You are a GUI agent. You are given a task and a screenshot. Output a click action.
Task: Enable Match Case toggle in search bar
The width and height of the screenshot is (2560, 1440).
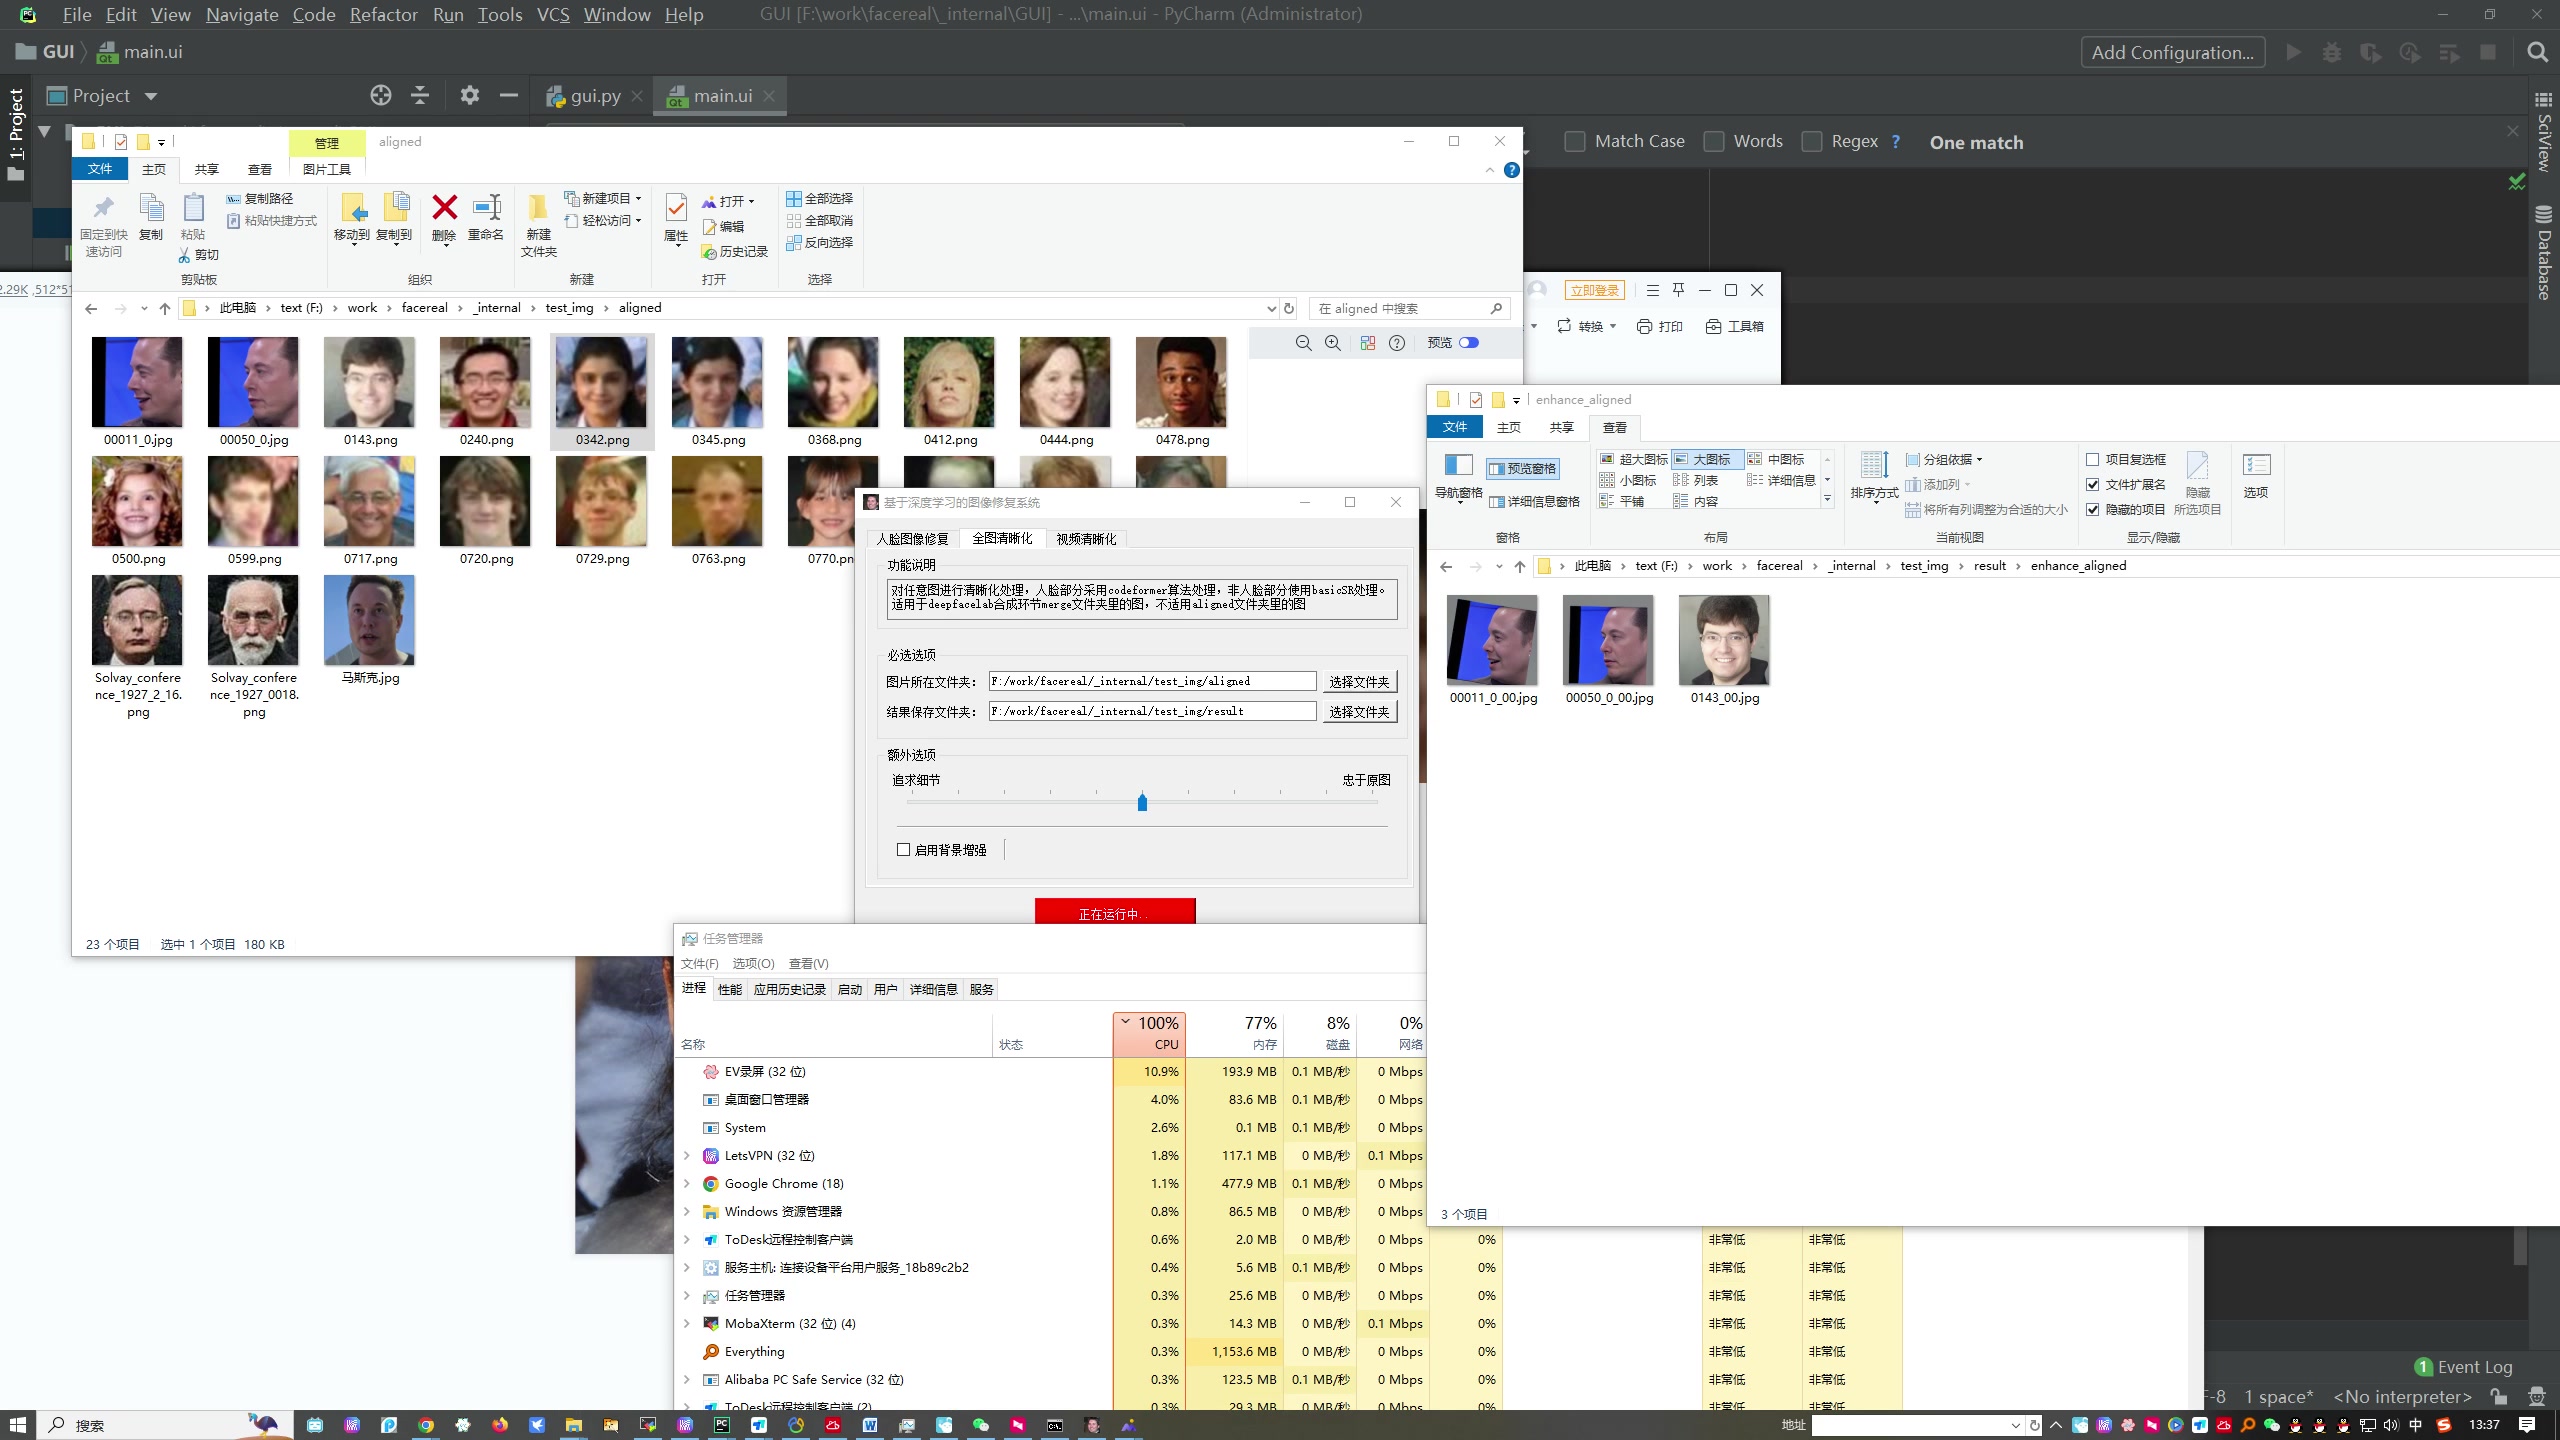[x=1575, y=142]
